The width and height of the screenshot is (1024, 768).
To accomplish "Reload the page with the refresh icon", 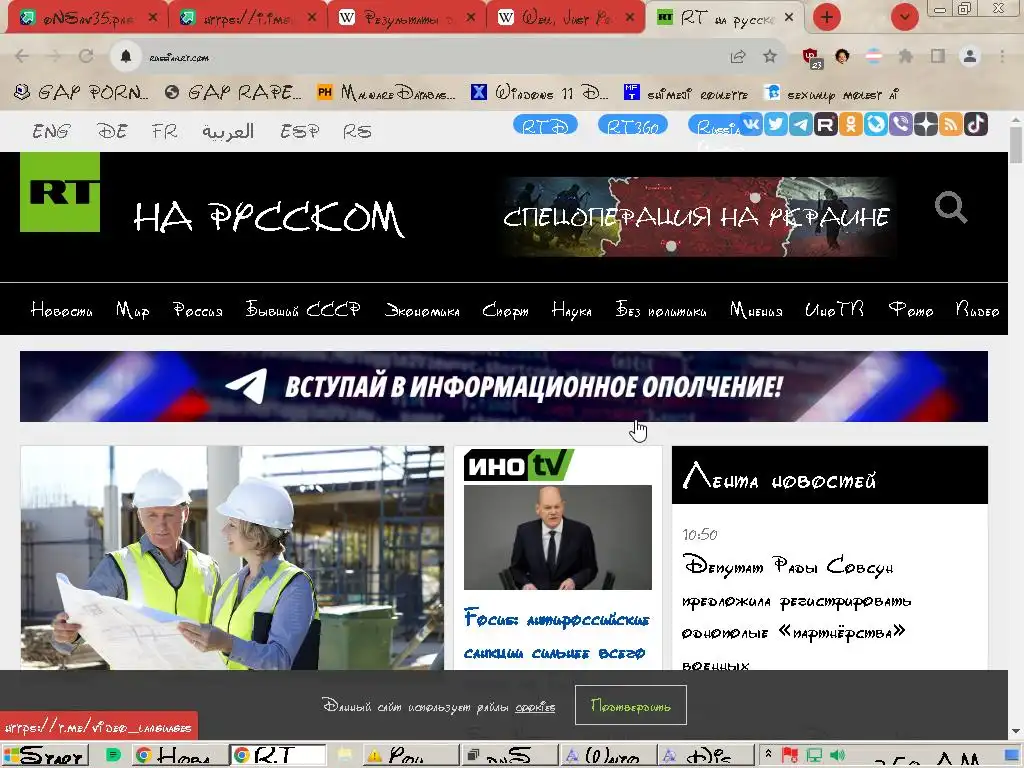I will click(x=86, y=57).
